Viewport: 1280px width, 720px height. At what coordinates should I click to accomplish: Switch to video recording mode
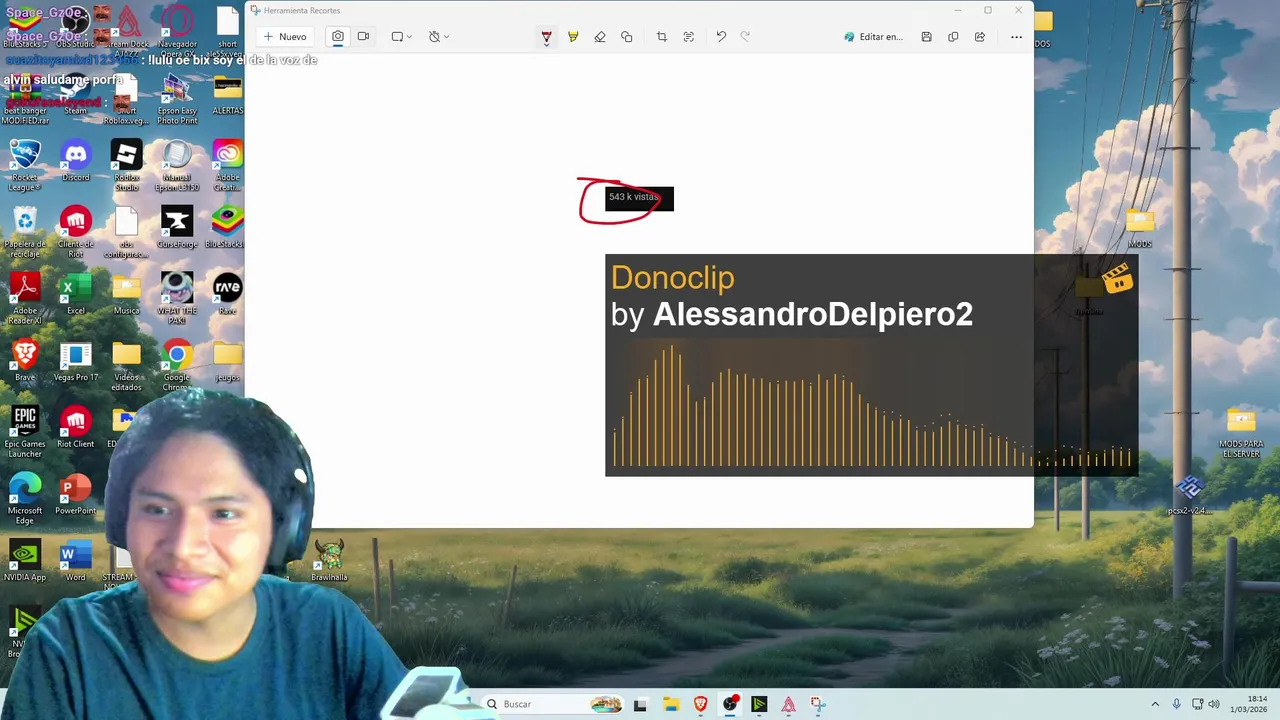pyautogui.click(x=363, y=37)
